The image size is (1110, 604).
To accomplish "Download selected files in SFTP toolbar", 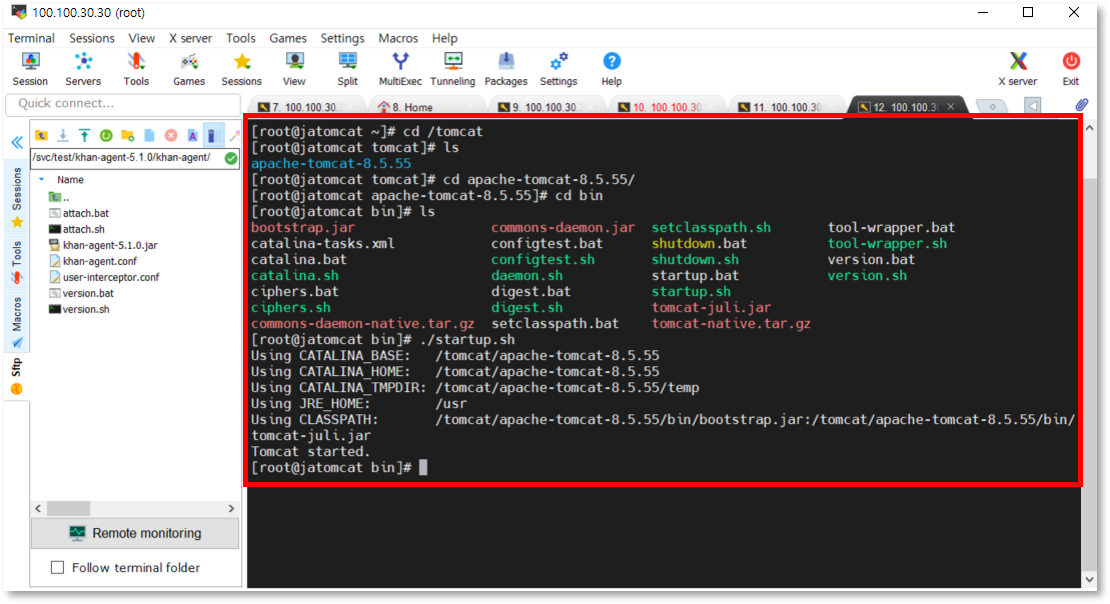I will (63, 135).
